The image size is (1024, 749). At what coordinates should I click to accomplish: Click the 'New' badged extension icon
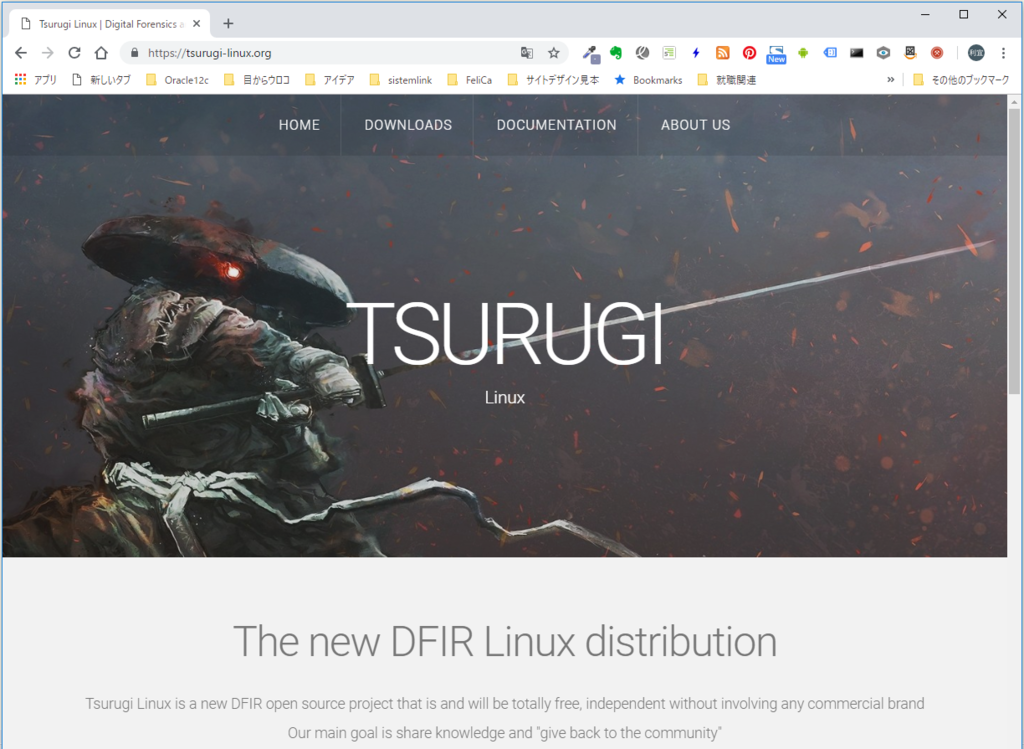pos(776,53)
